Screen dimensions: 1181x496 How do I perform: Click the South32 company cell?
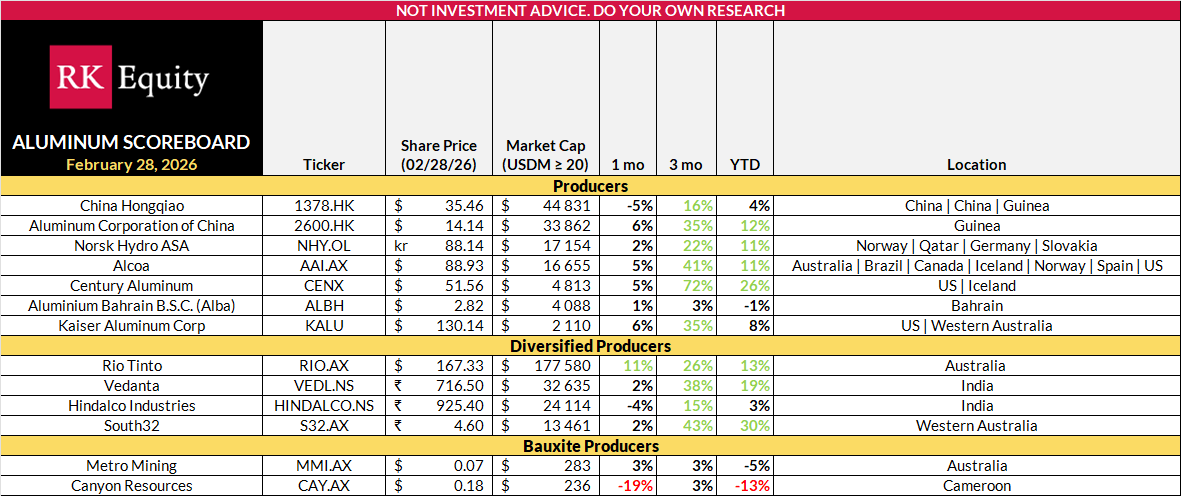pos(132,426)
